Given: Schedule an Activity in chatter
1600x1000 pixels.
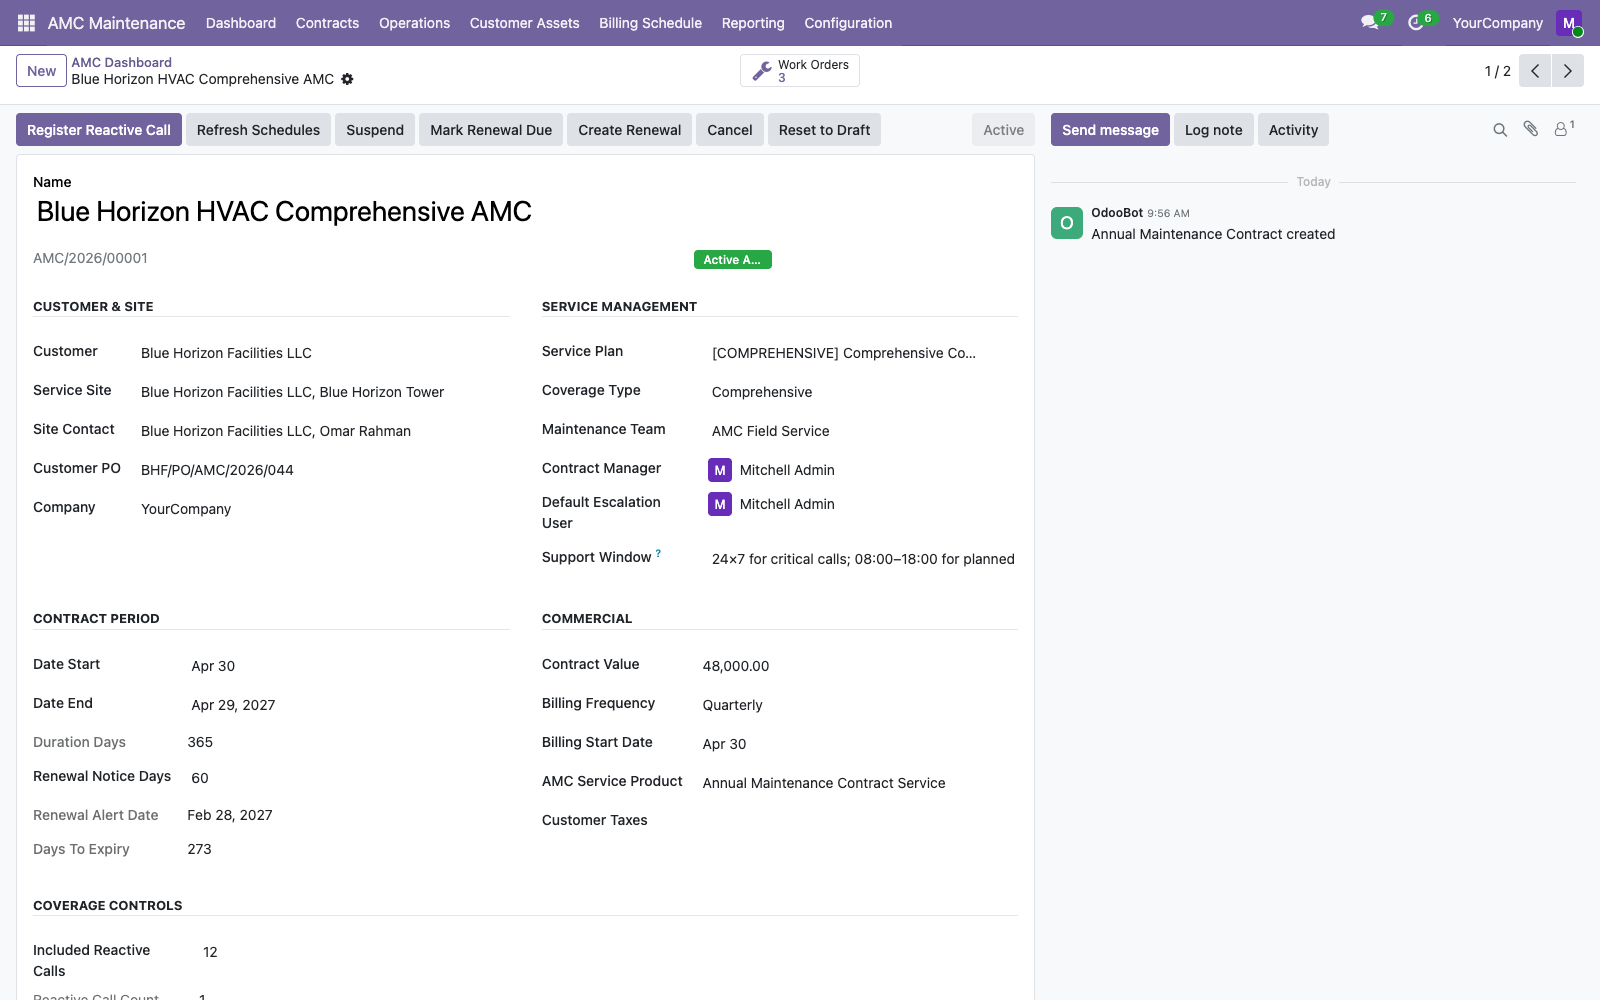Looking at the screenshot, I should 1293,130.
